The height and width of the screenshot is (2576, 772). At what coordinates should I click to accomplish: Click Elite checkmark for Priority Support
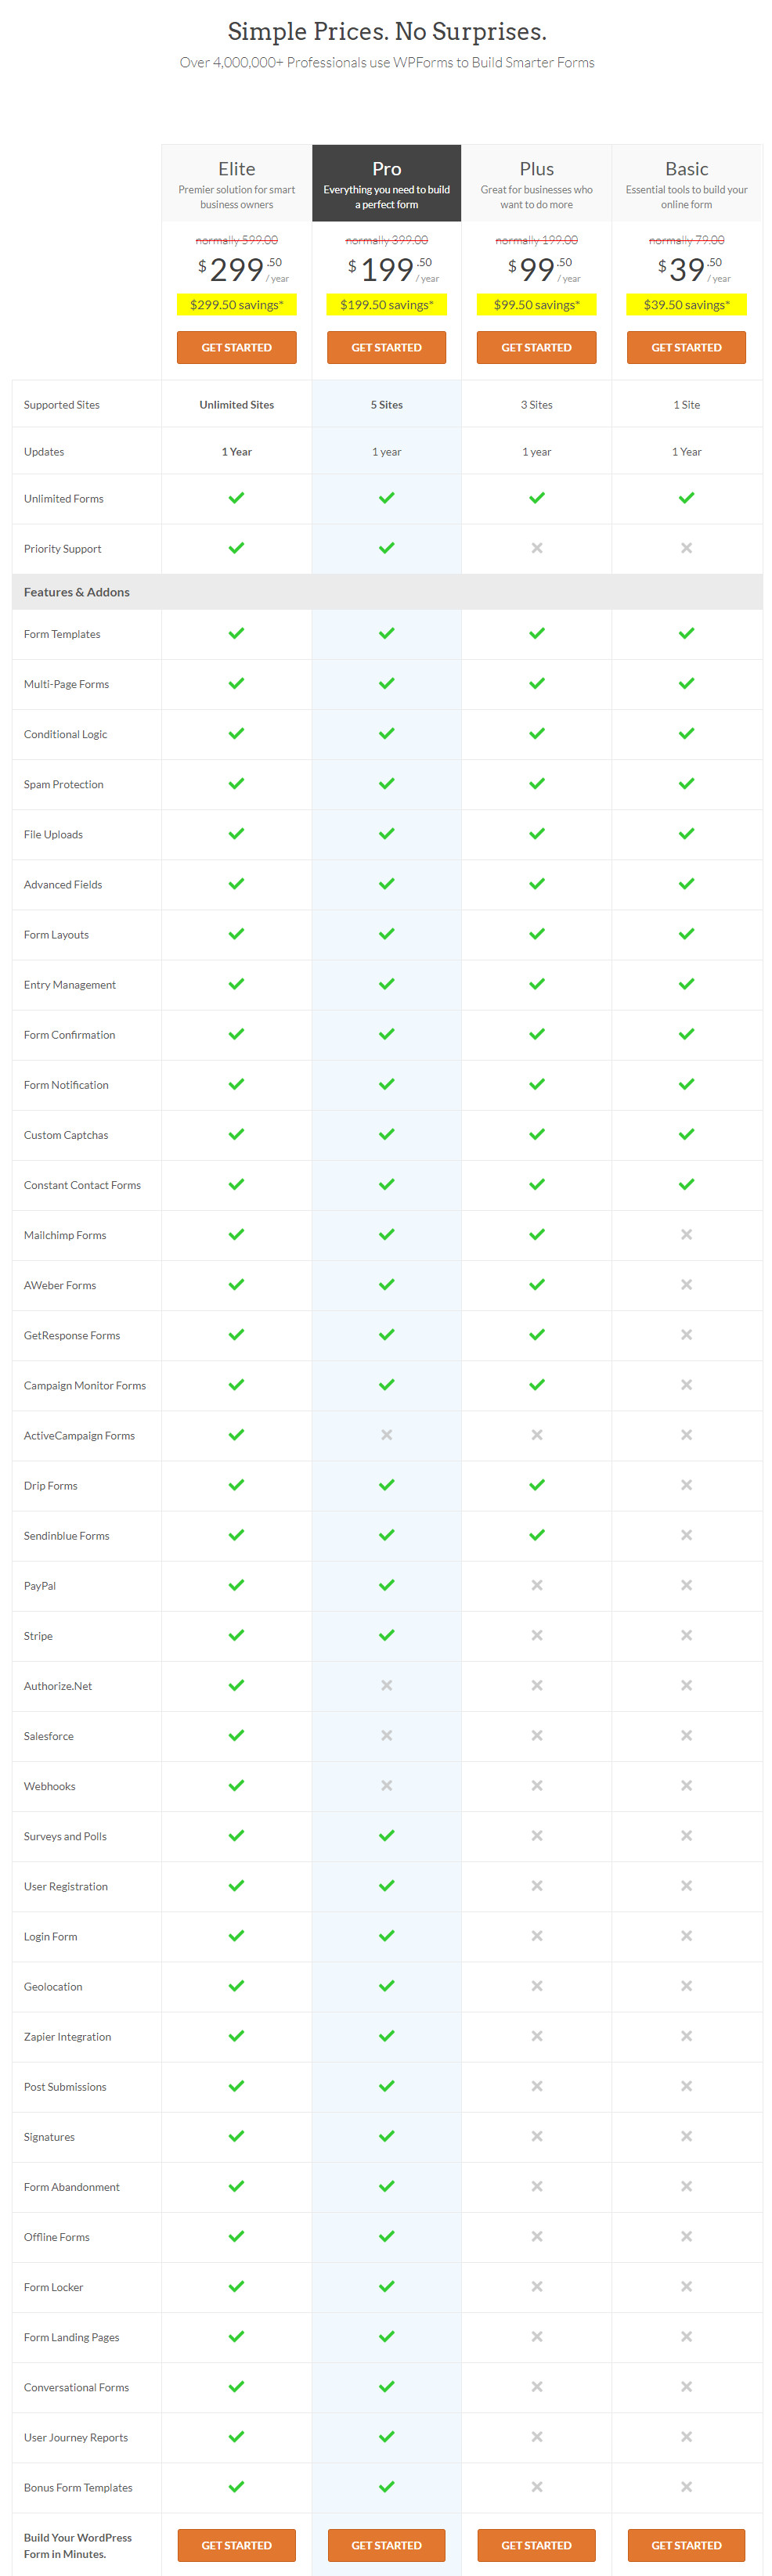click(x=236, y=548)
